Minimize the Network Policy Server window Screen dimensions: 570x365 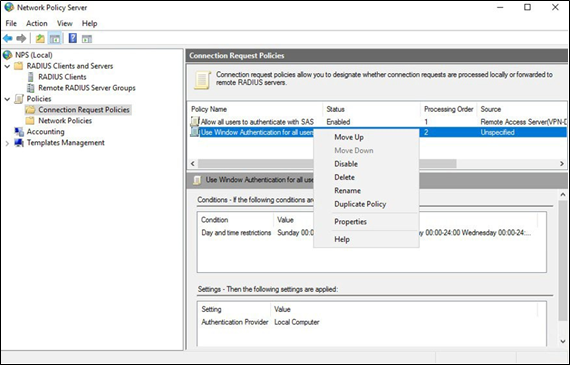pos(500,7)
